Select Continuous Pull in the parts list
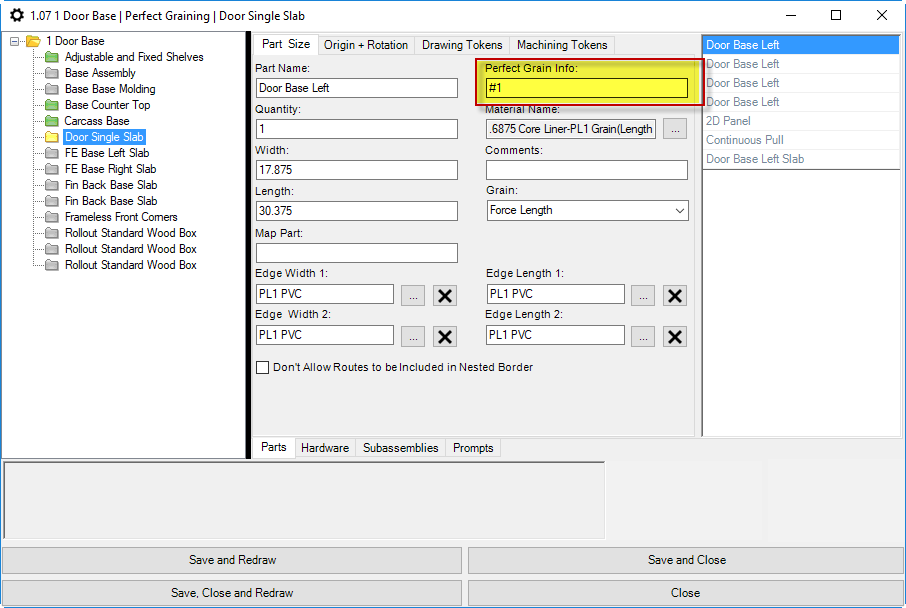906x608 pixels. click(801, 140)
